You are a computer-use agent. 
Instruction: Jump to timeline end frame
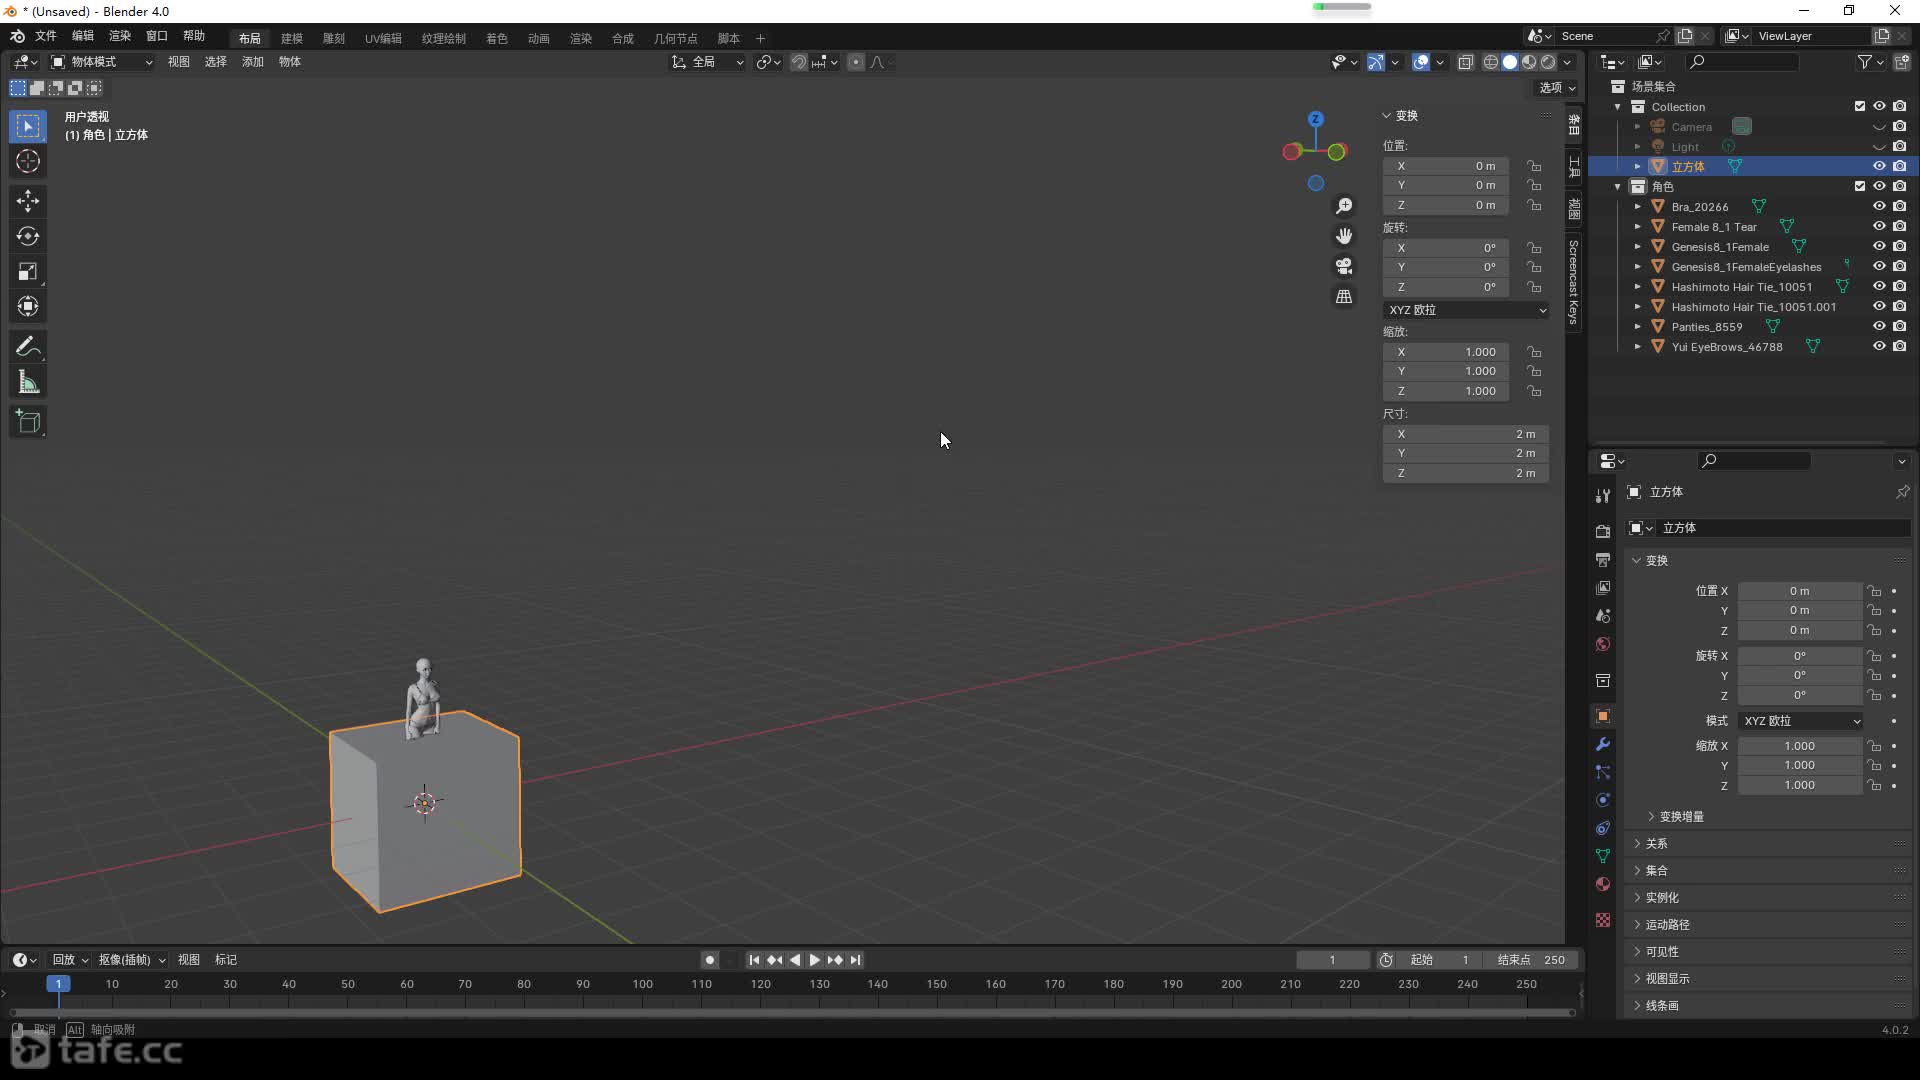click(856, 960)
